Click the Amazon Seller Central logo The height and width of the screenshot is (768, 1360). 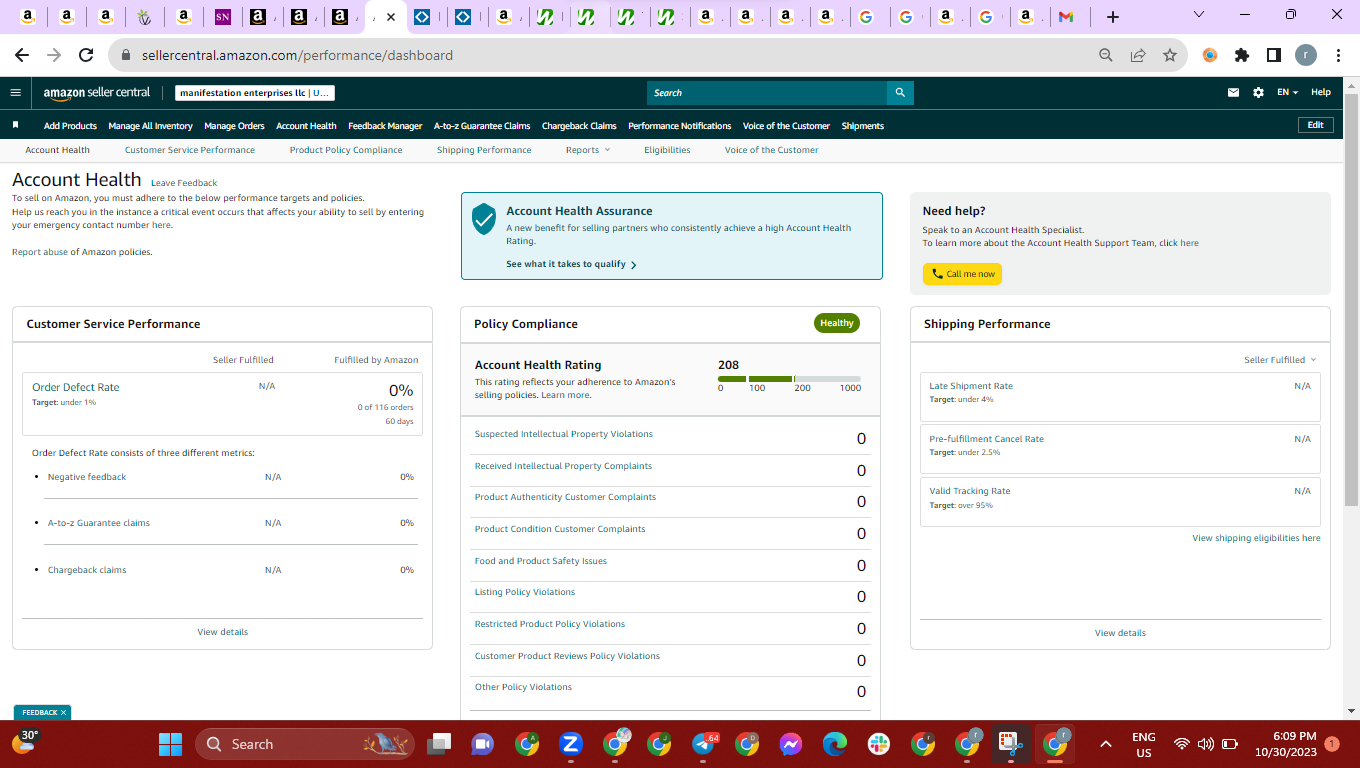click(96, 93)
